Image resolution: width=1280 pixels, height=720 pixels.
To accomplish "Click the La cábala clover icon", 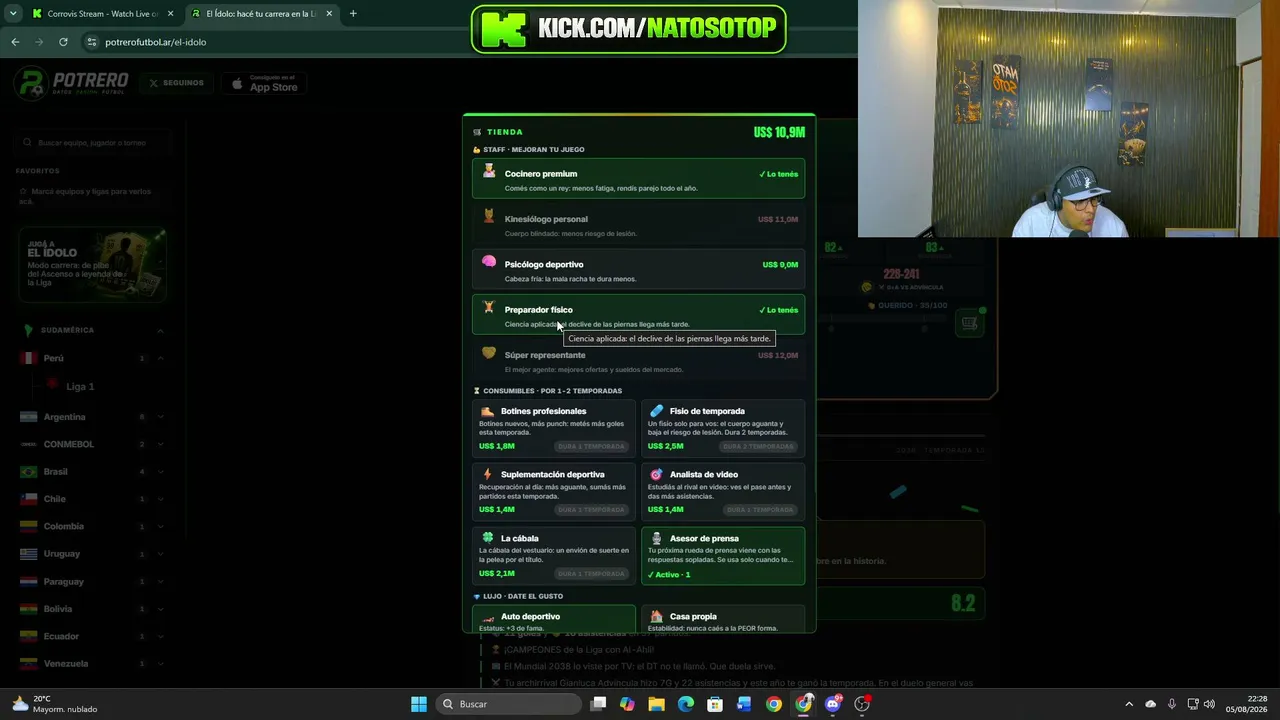I will [x=488, y=537].
